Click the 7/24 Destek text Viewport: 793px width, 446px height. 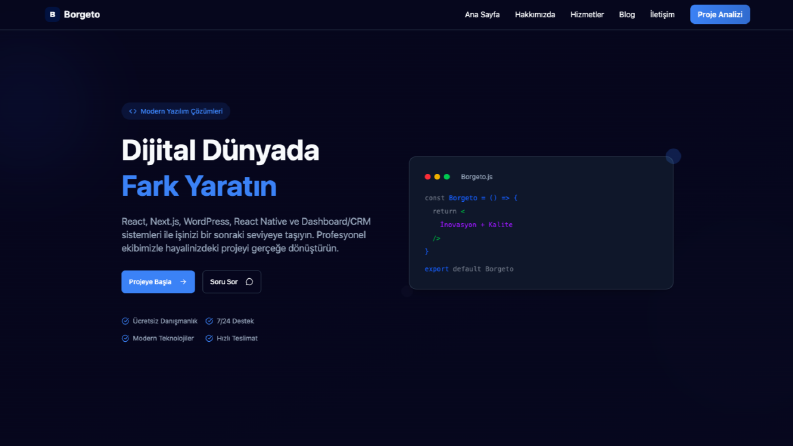coord(235,321)
